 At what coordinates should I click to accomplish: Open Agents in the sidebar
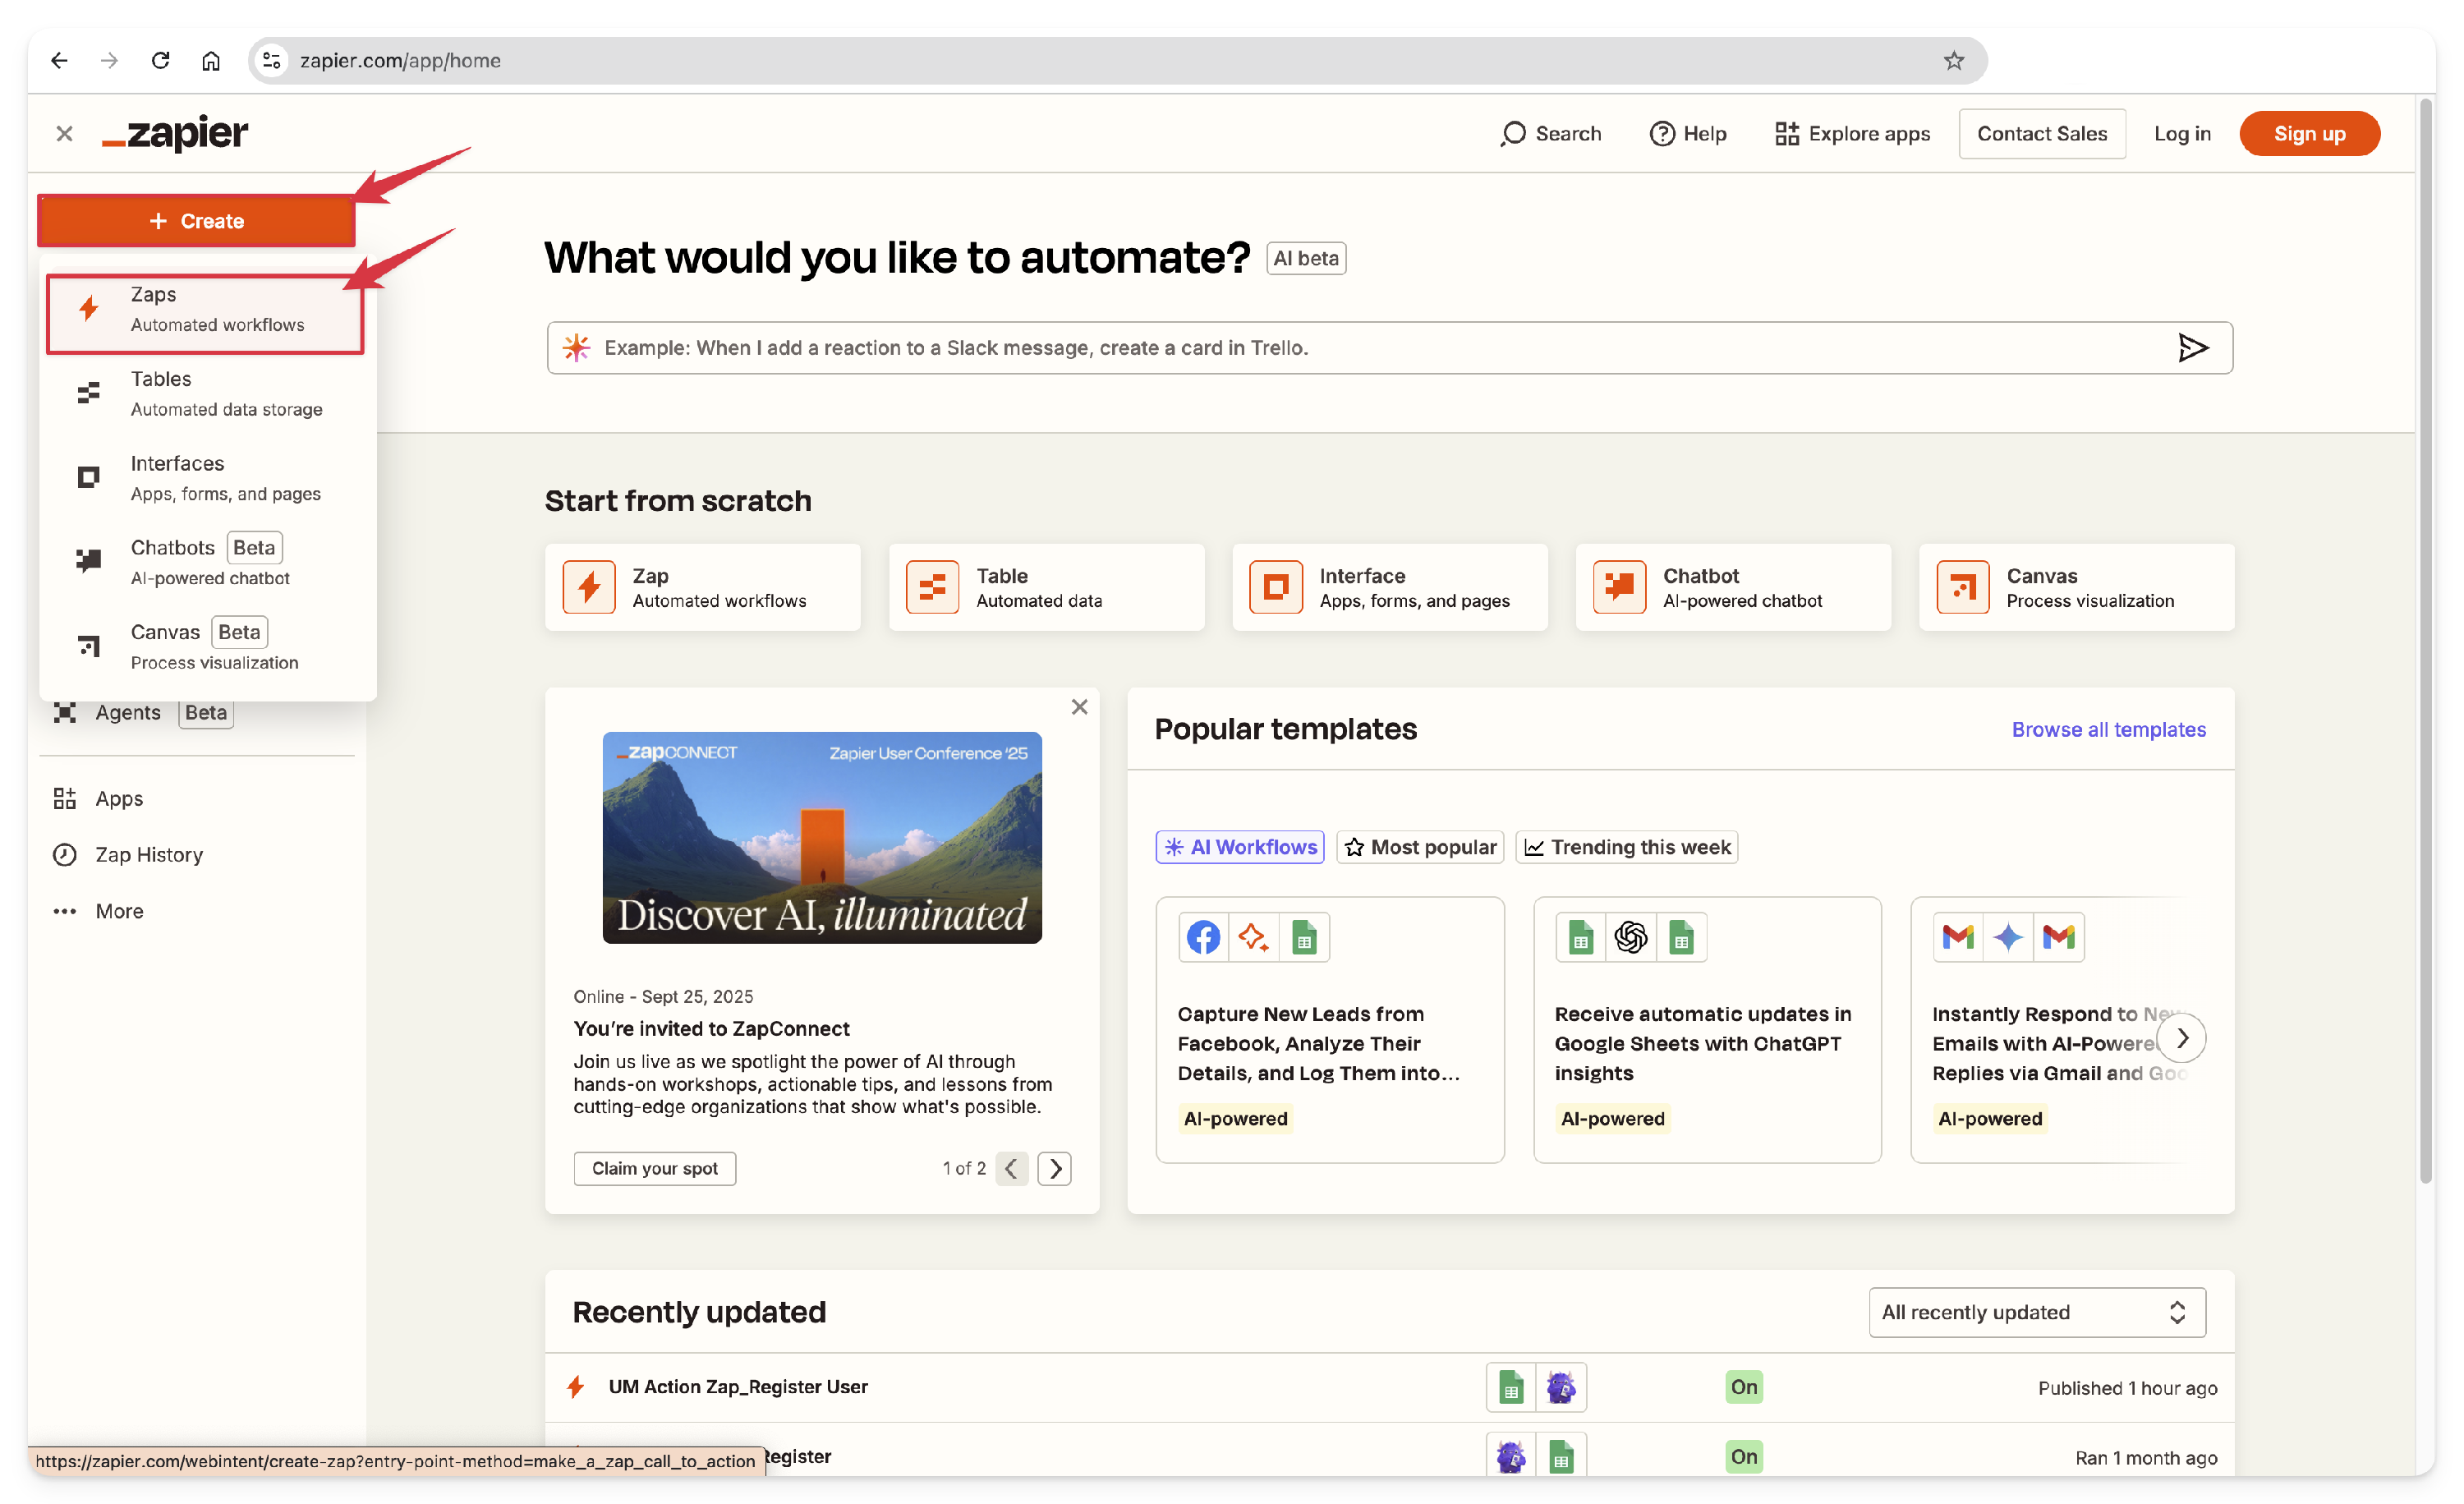[143, 712]
